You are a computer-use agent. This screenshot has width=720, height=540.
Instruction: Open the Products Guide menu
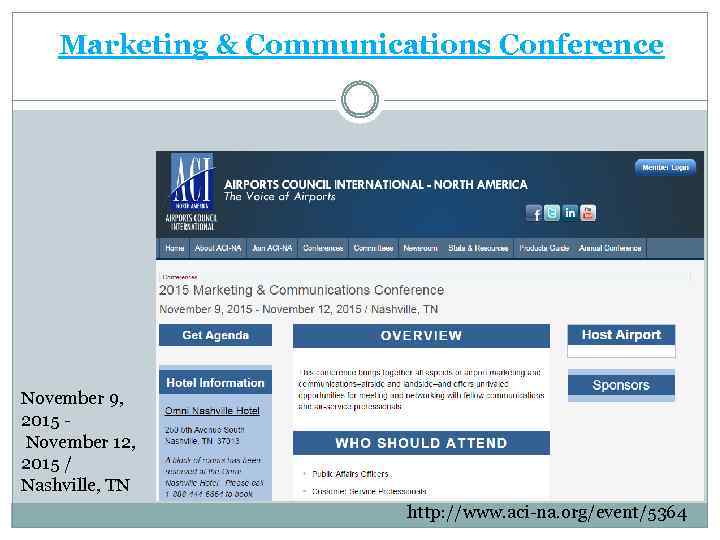pos(544,248)
